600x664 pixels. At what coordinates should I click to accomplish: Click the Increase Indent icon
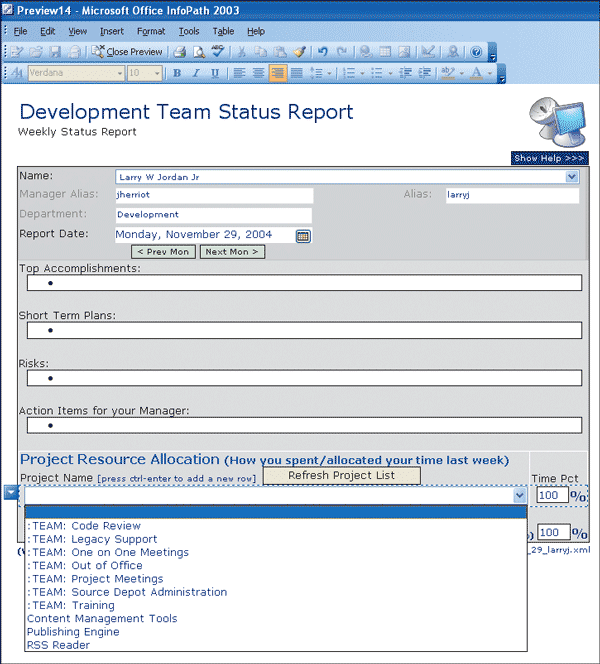click(x=424, y=73)
